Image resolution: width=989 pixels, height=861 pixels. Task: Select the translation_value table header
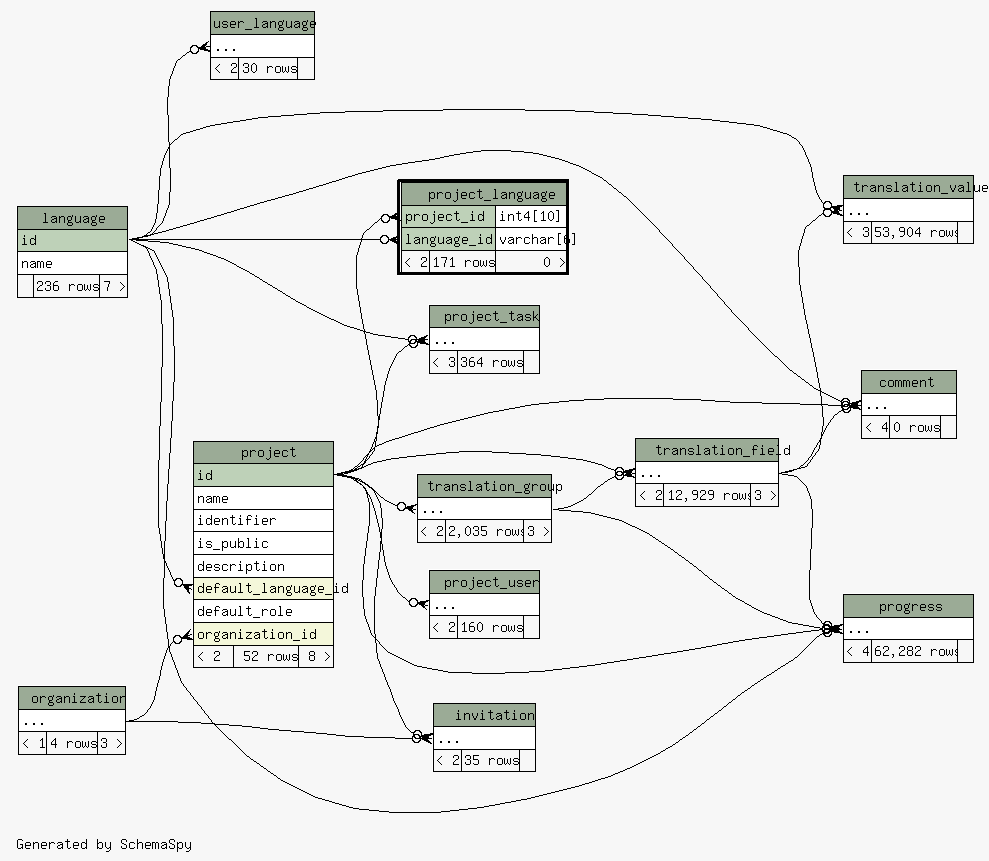tap(908, 187)
